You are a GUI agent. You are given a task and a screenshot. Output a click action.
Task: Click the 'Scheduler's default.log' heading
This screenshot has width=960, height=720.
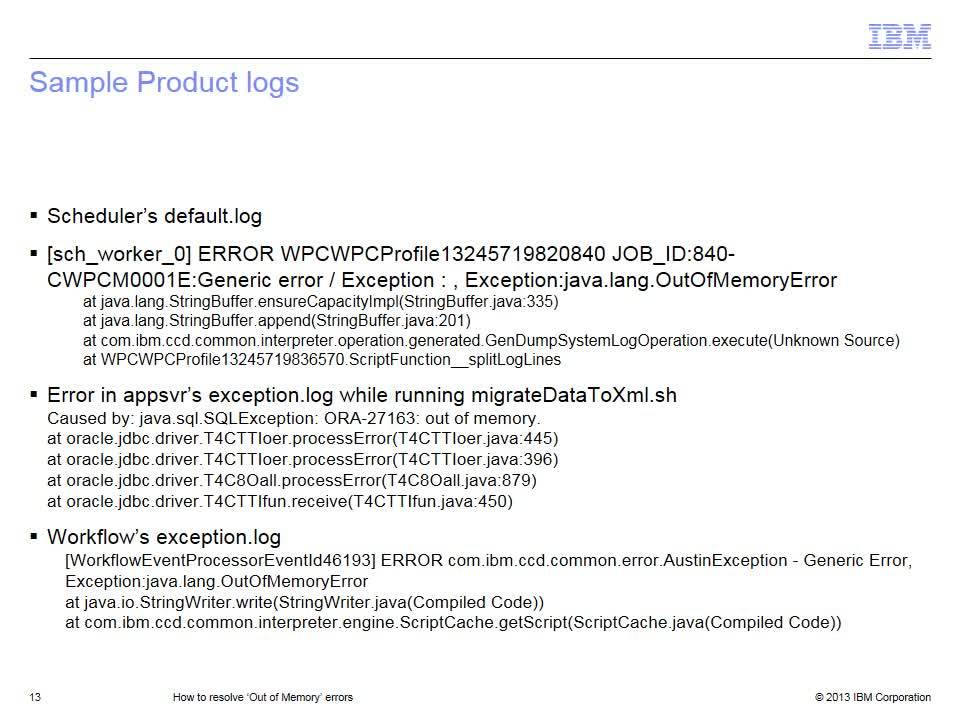coord(154,216)
